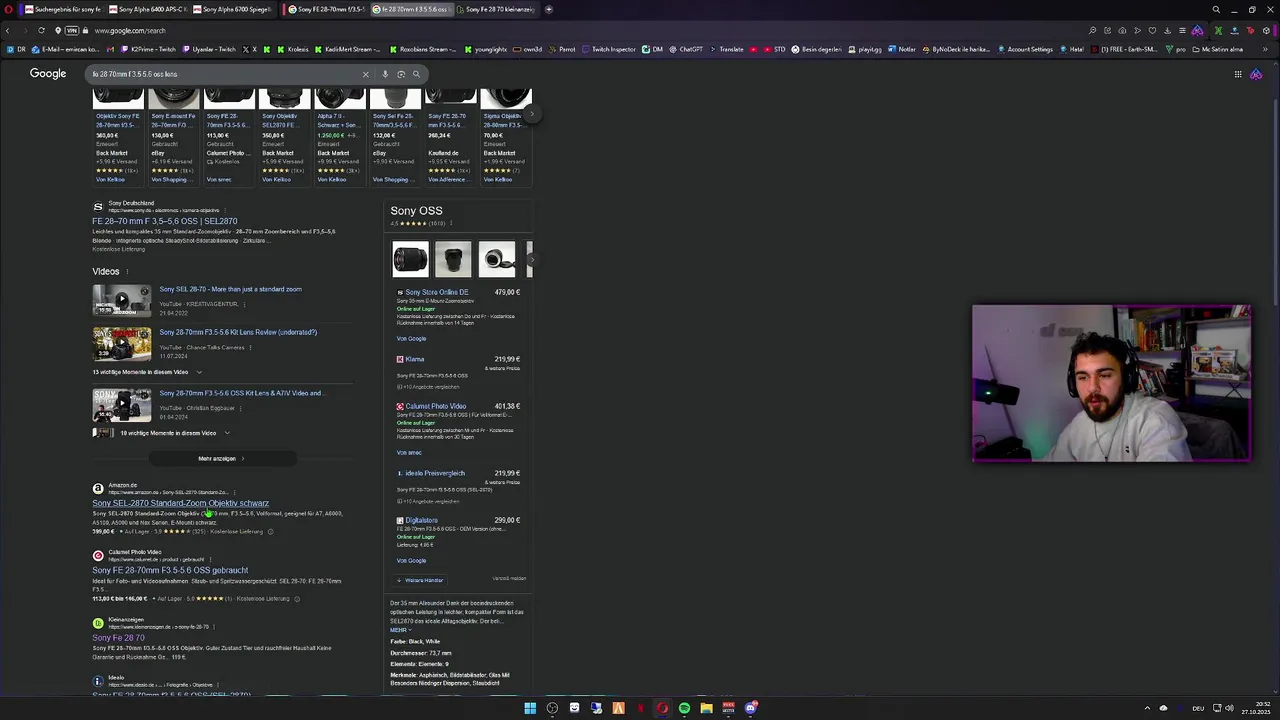The width and height of the screenshot is (1280, 720).
Task: Open the Windows Start button on taskbar
Action: (530, 708)
